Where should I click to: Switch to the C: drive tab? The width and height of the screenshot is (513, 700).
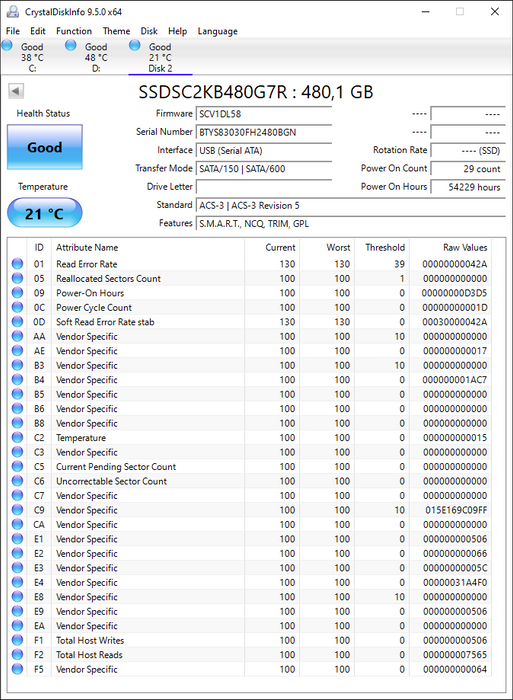point(32,57)
